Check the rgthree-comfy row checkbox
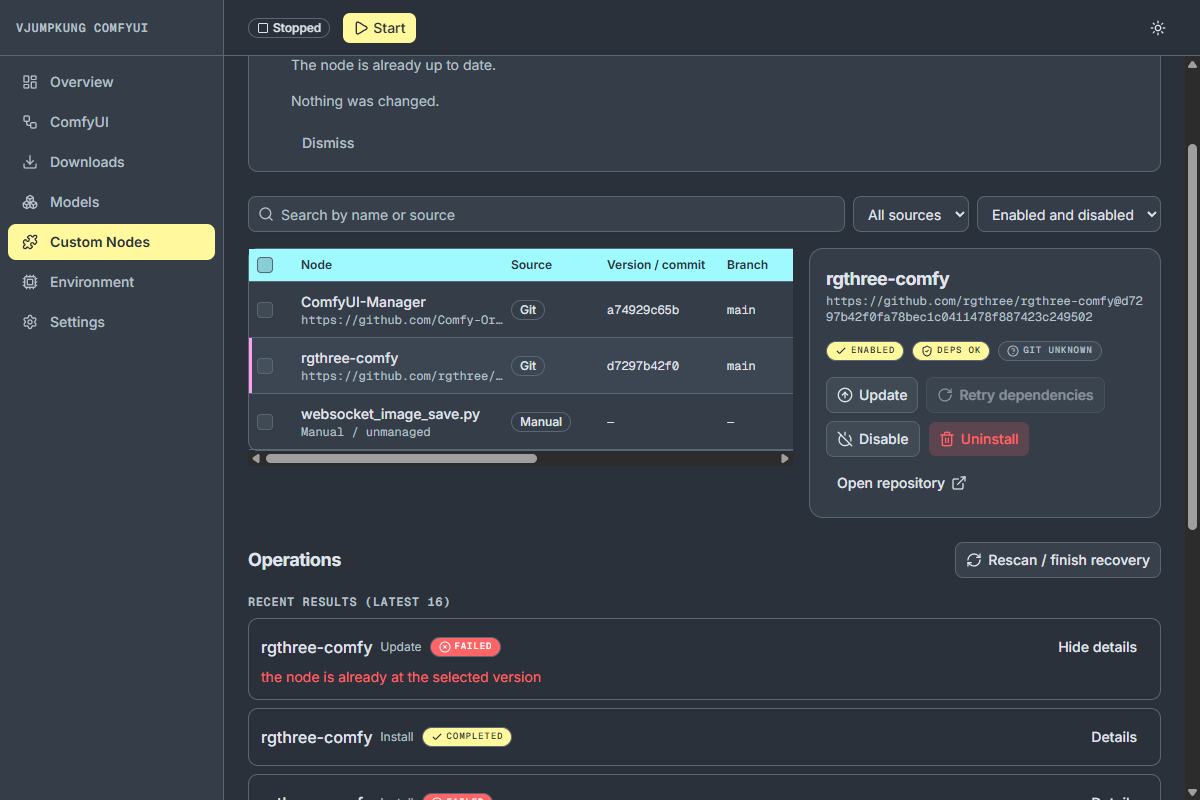Image resolution: width=1200 pixels, height=800 pixels. coord(265,366)
